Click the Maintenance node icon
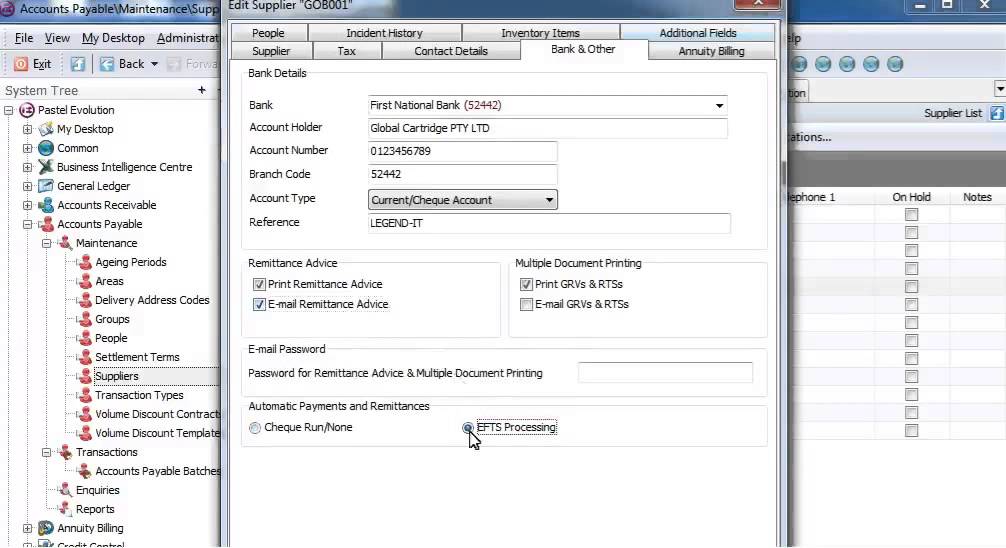 (65, 243)
